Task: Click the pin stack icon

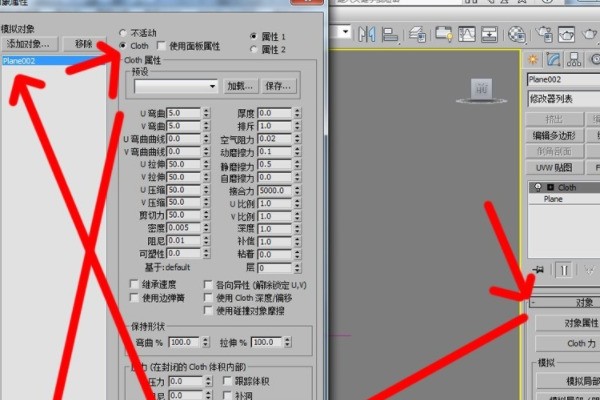Action: click(x=539, y=270)
